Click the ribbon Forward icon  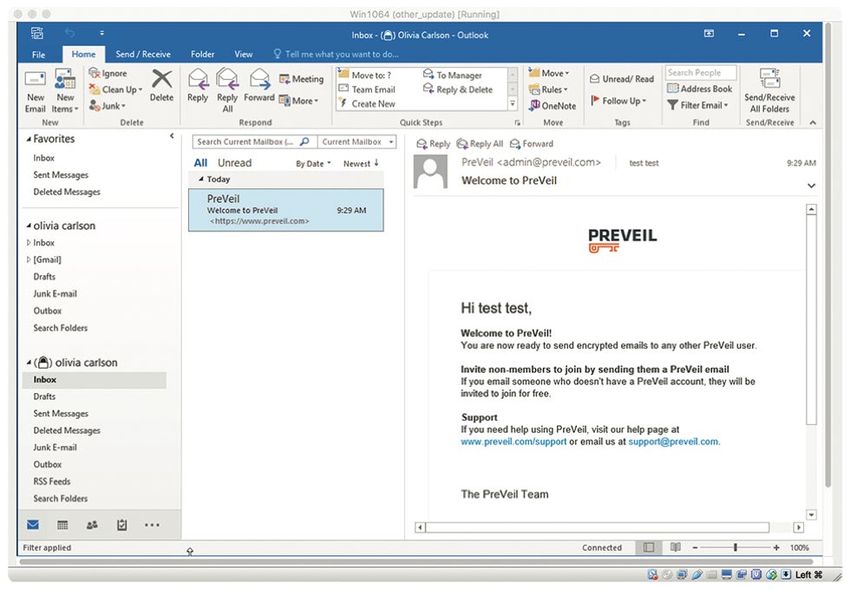coord(260,79)
